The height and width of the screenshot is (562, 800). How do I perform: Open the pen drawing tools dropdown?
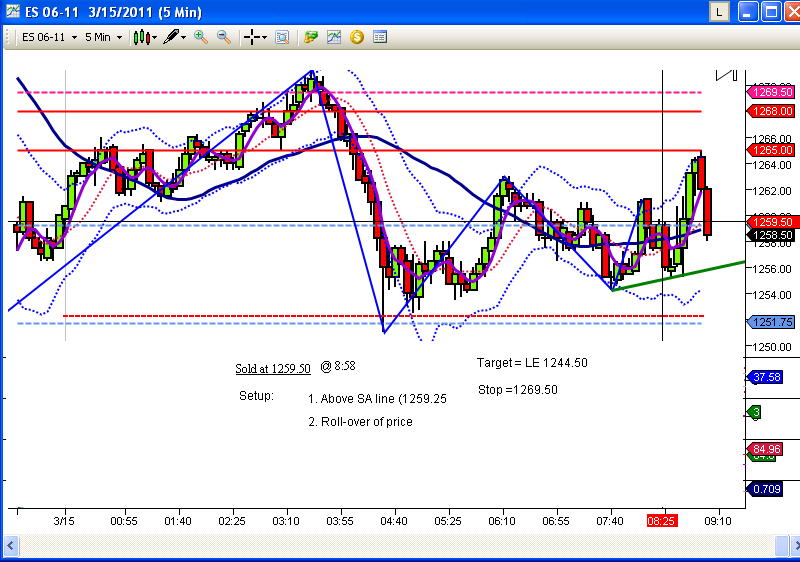(174, 37)
